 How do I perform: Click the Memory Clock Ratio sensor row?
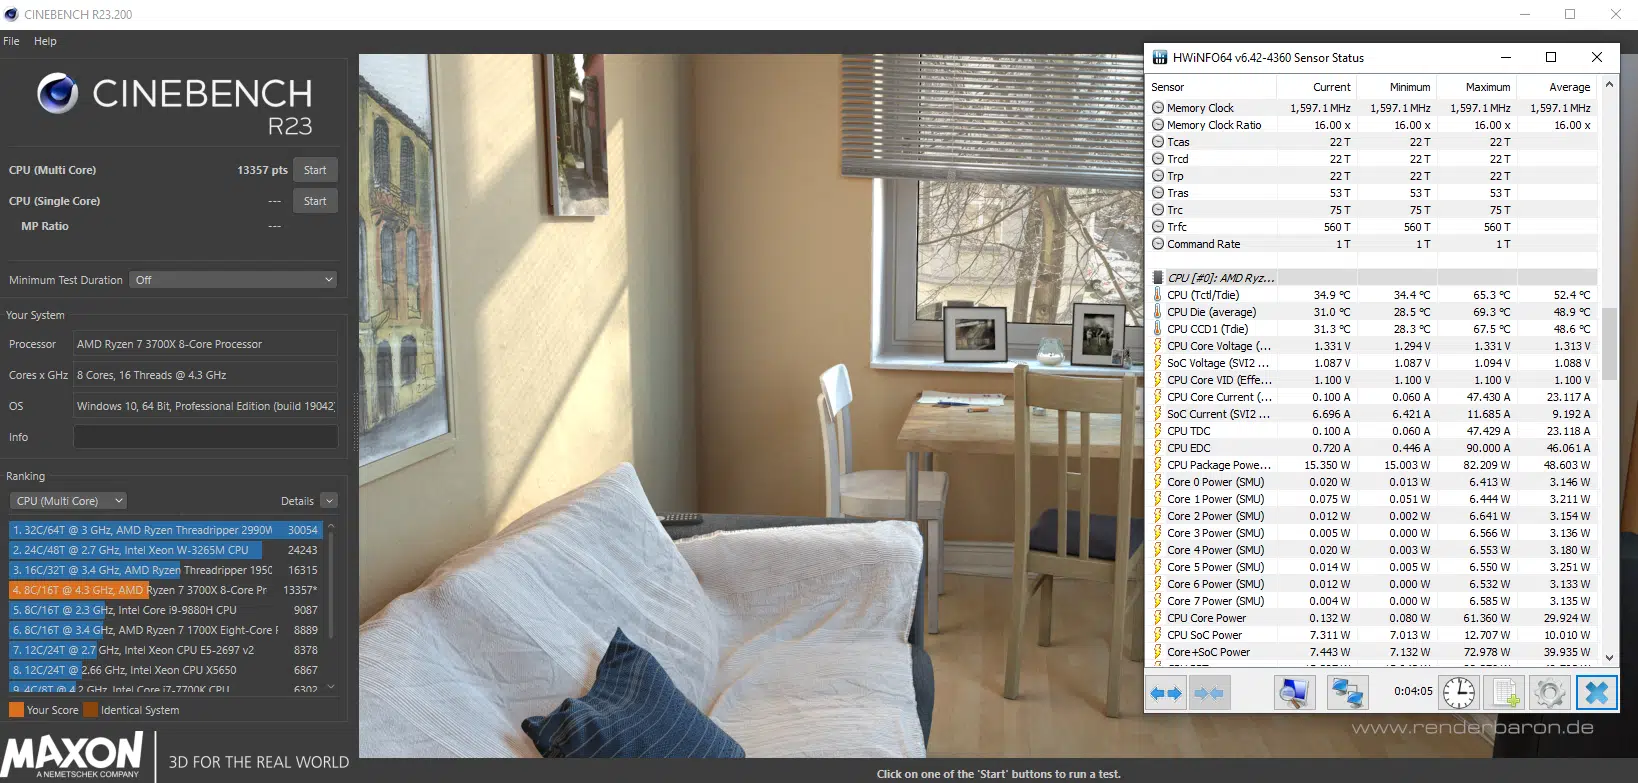click(1372, 125)
